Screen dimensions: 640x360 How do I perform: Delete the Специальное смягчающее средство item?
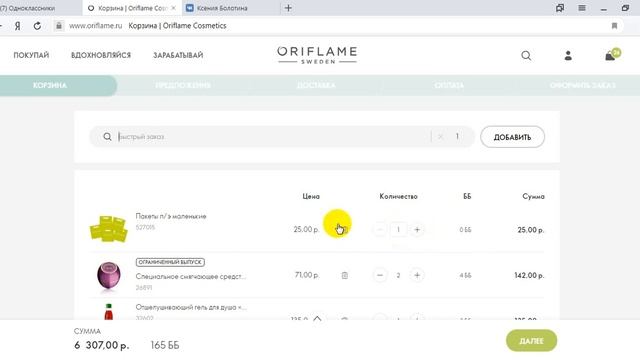(x=344, y=276)
